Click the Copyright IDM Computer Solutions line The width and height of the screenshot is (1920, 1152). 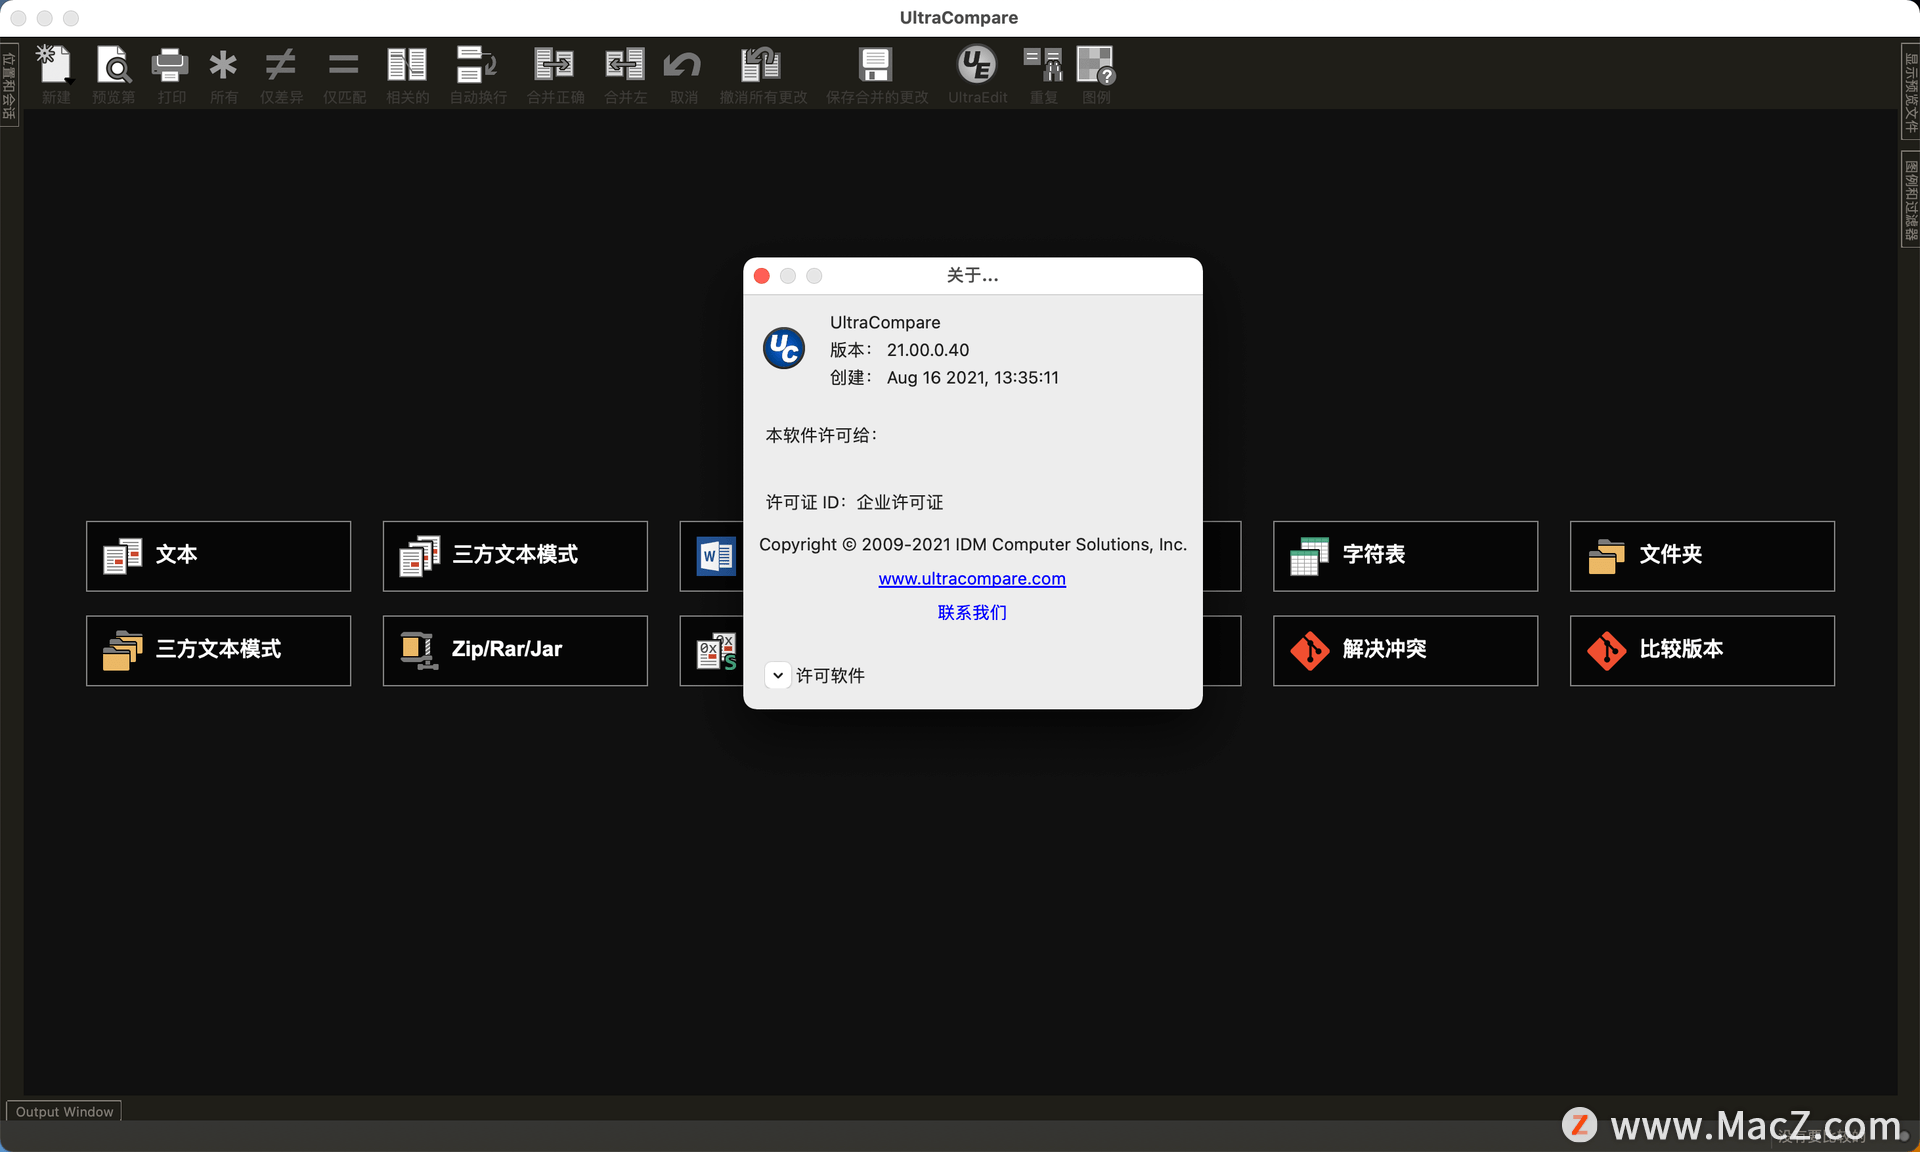(x=973, y=545)
